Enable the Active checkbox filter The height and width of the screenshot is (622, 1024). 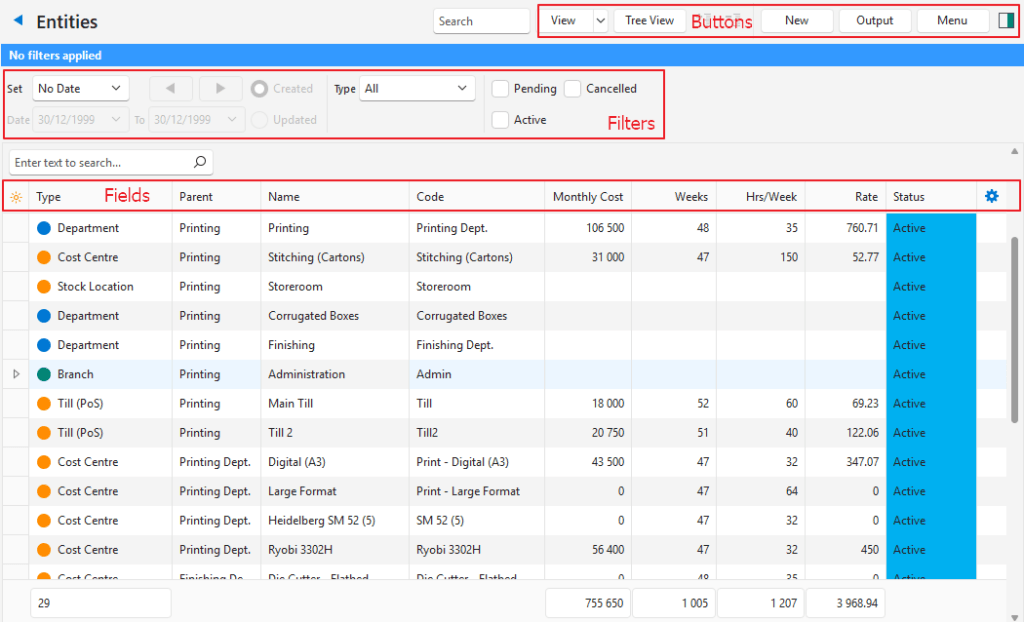tap(500, 120)
